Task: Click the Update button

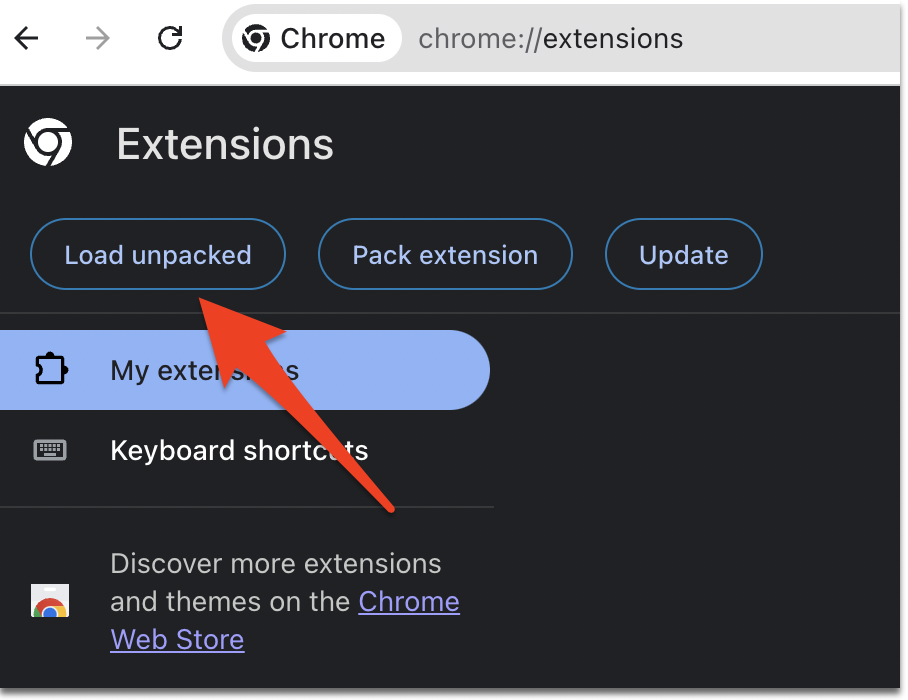Action: 684,254
